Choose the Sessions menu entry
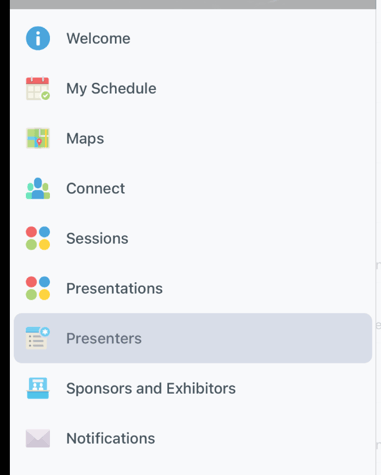This screenshot has height=475, width=381. pos(97,238)
